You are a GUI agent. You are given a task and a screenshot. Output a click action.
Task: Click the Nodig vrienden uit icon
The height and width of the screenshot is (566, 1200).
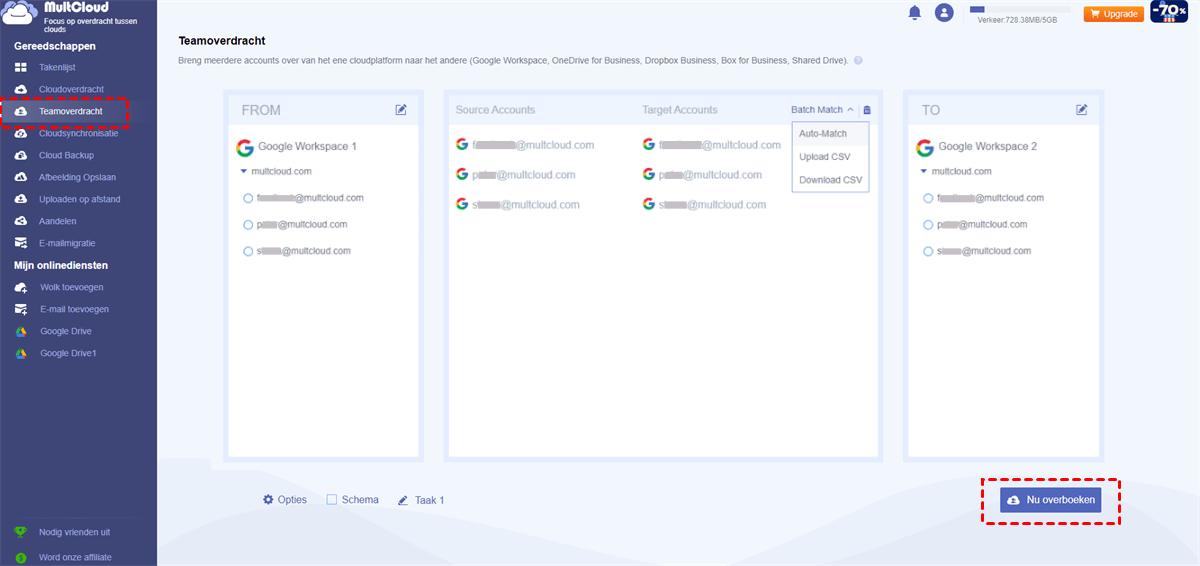tap(21, 532)
